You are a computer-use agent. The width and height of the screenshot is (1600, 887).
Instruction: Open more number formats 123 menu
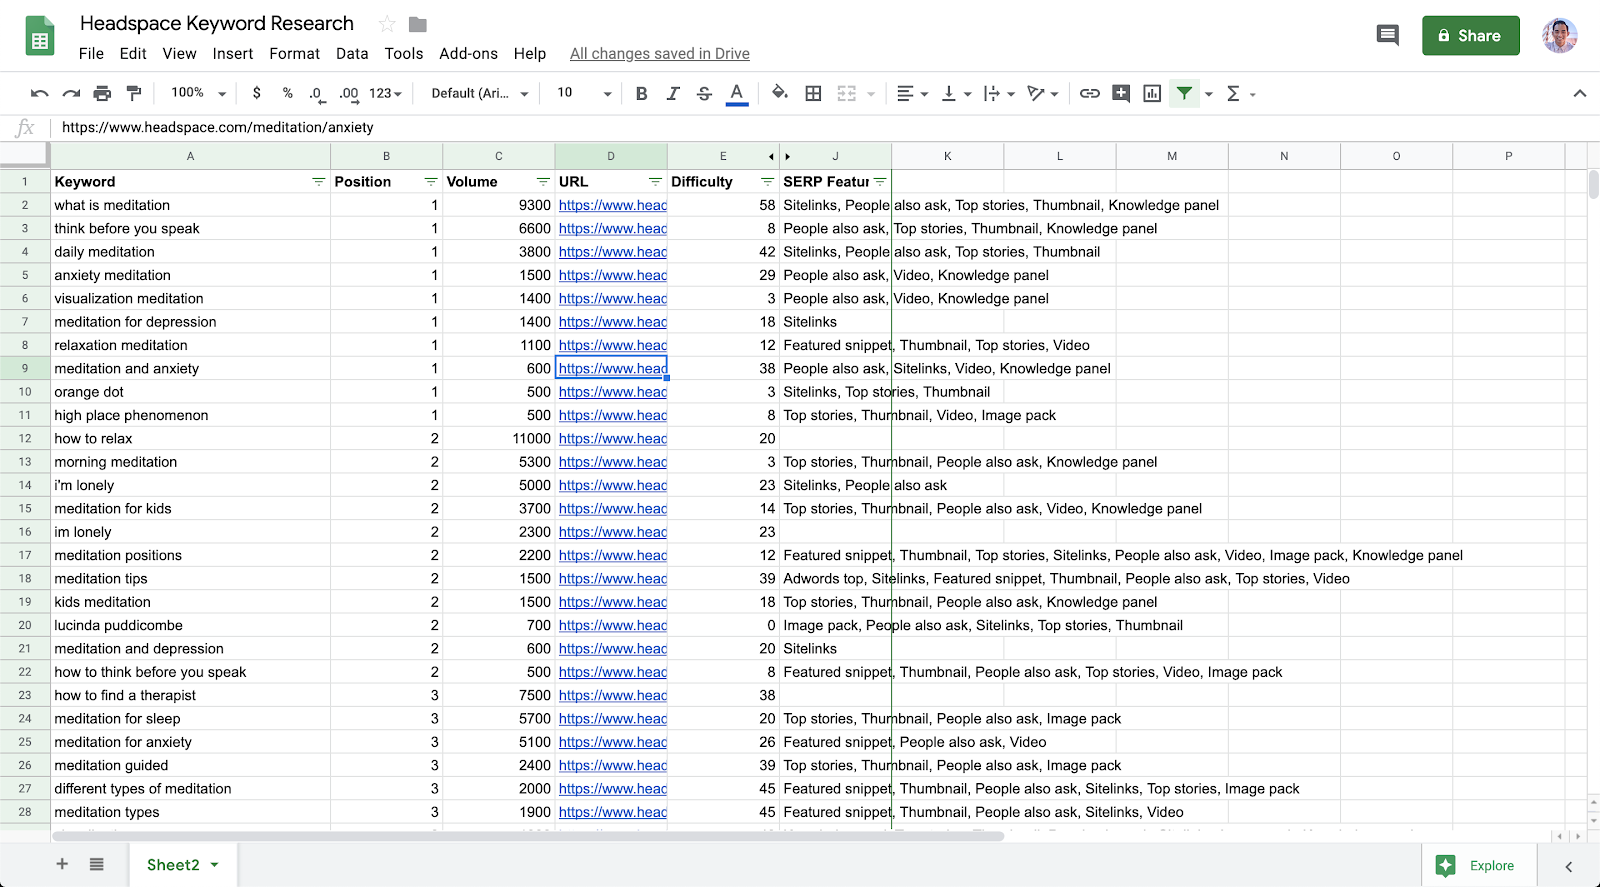[x=385, y=93]
